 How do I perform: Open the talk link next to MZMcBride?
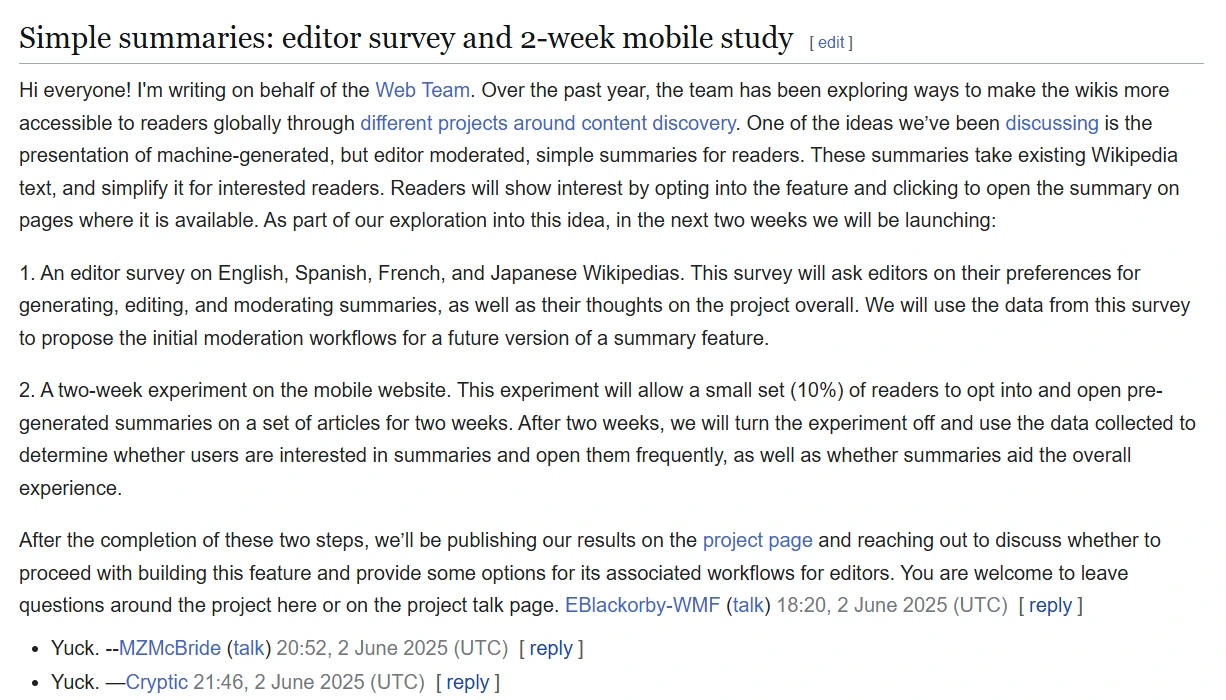(x=249, y=648)
